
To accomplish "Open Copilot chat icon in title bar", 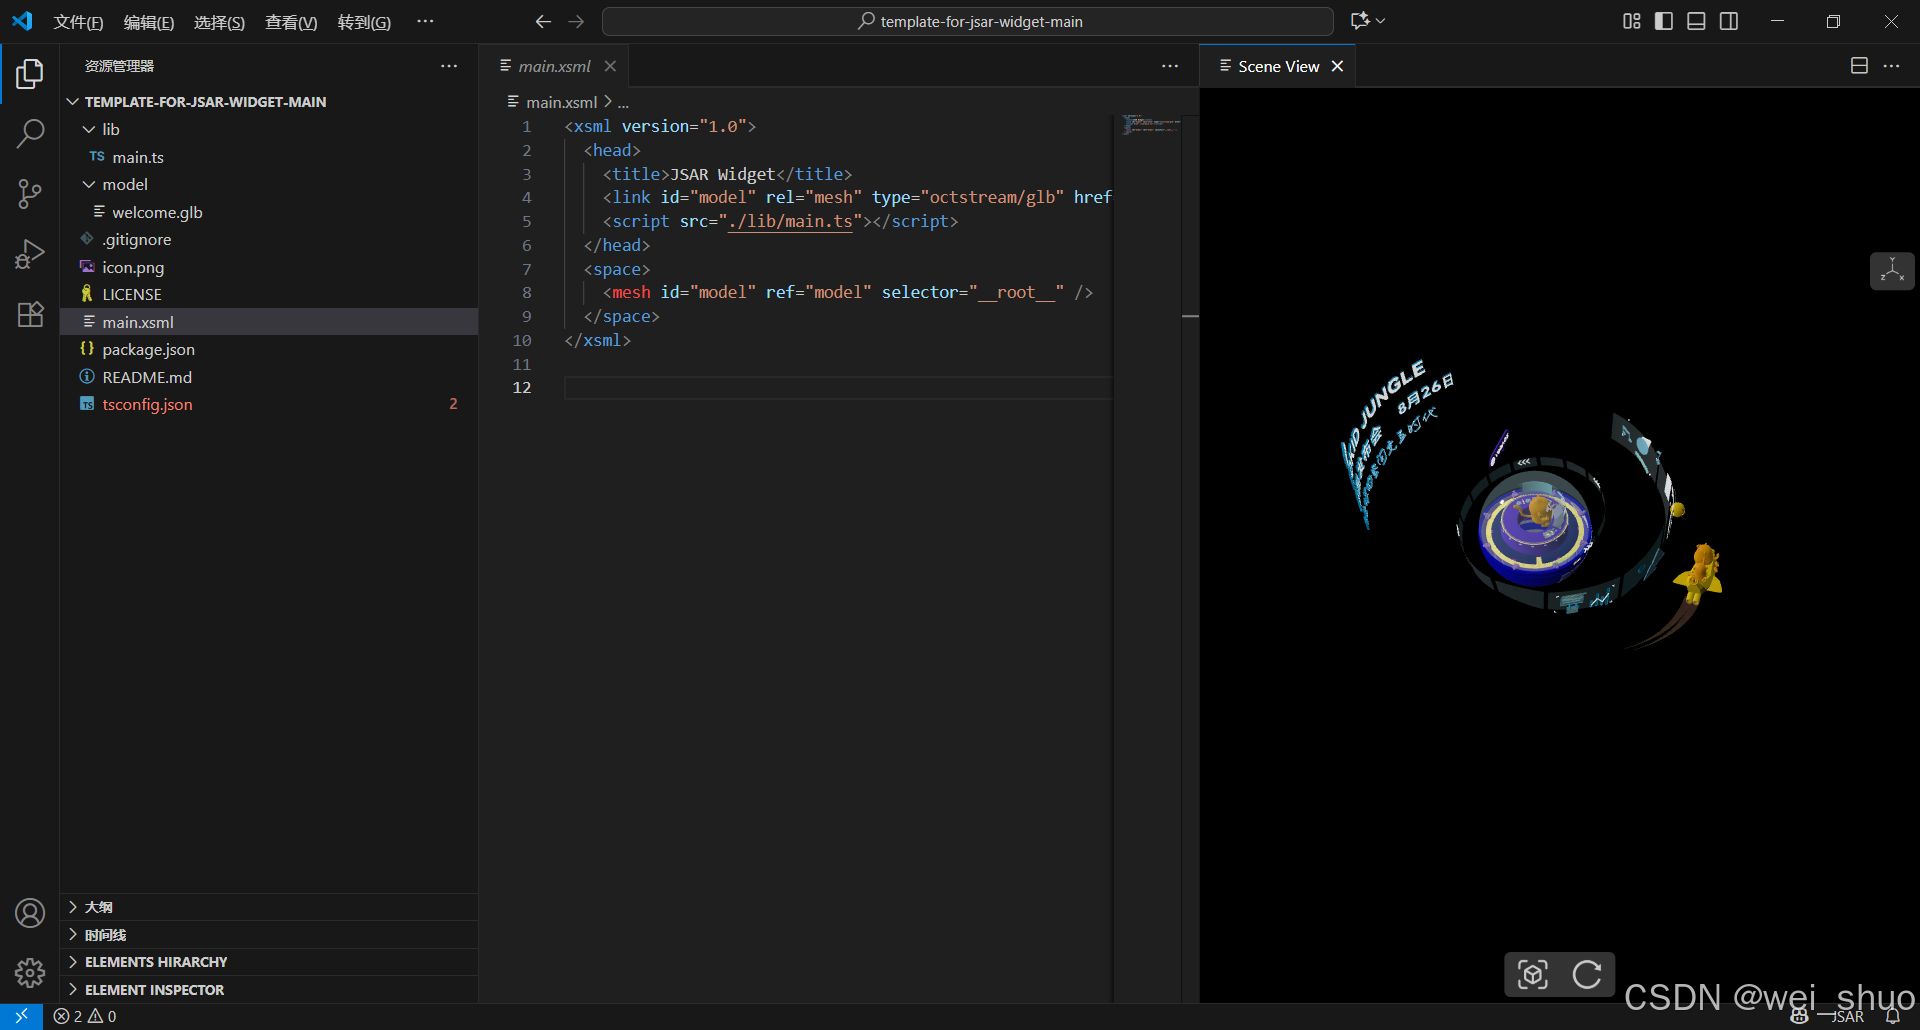I will [x=1359, y=21].
